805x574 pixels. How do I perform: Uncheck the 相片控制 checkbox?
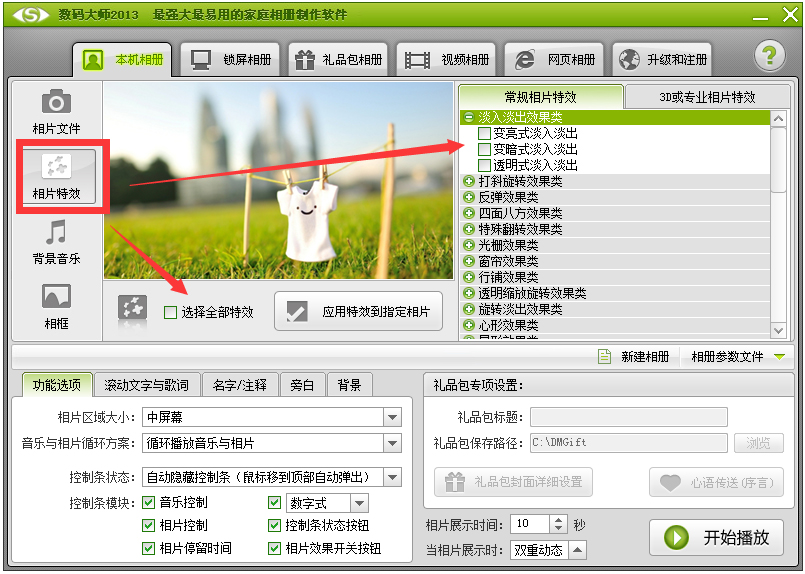click(x=148, y=525)
